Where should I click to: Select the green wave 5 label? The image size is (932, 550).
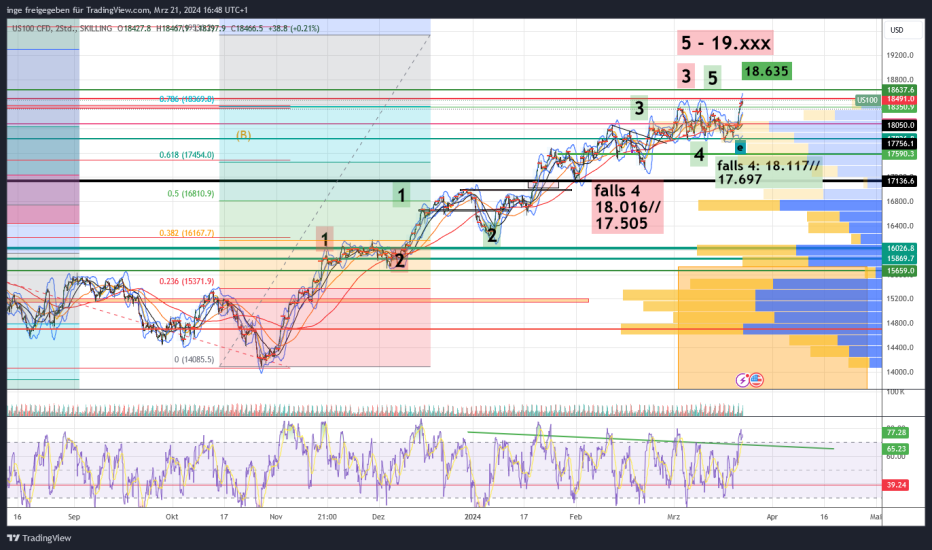pyautogui.click(x=712, y=77)
